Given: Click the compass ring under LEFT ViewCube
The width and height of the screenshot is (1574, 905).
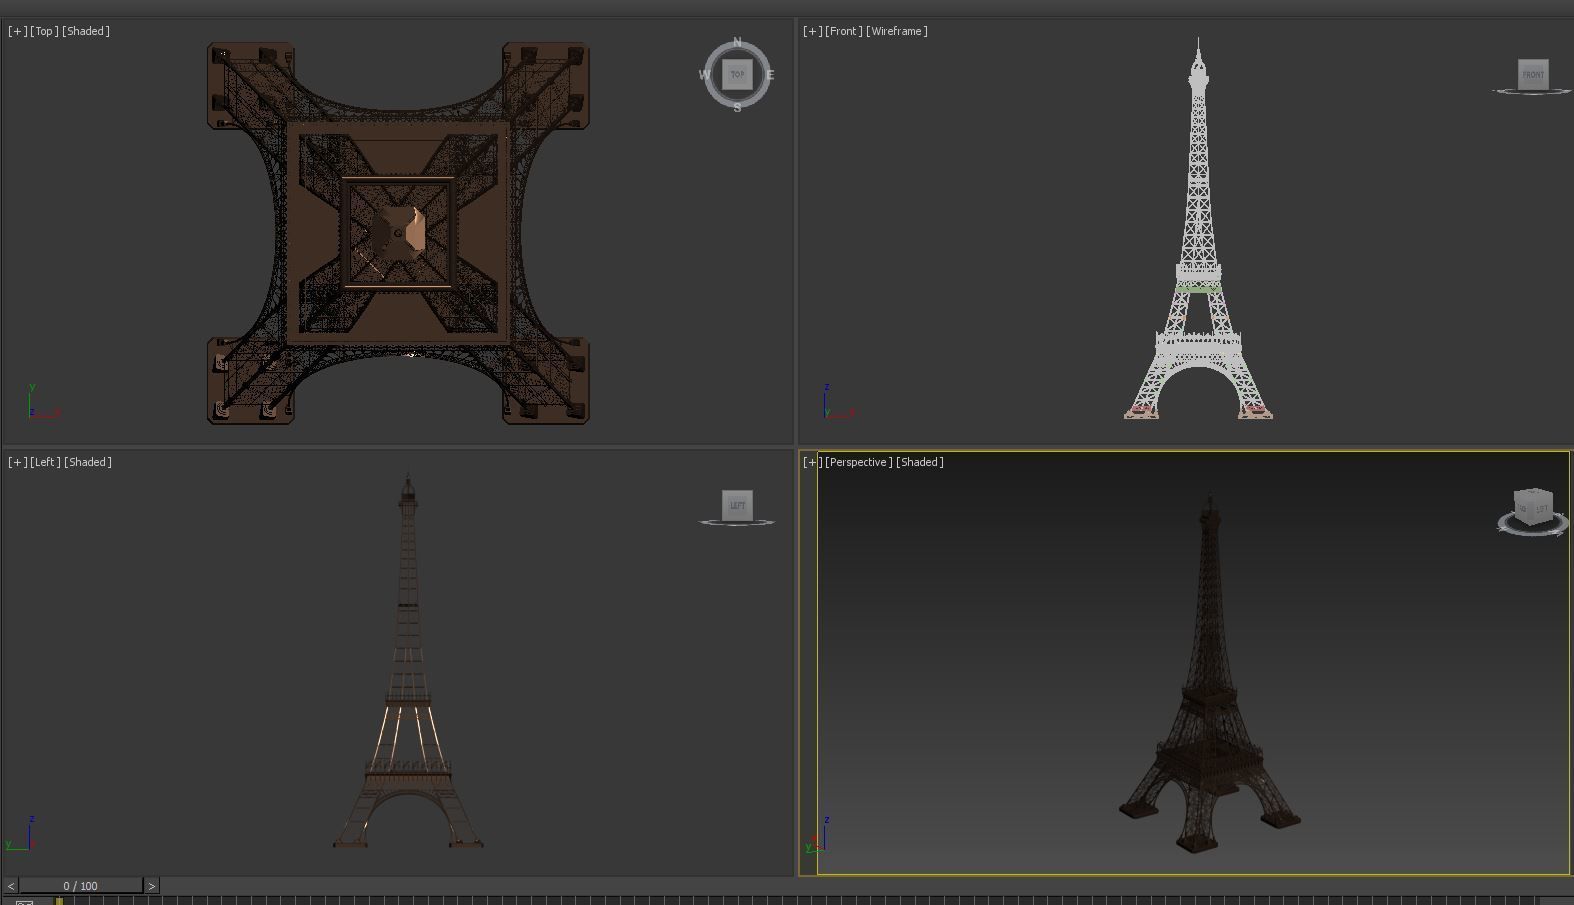Looking at the screenshot, I should 737,522.
